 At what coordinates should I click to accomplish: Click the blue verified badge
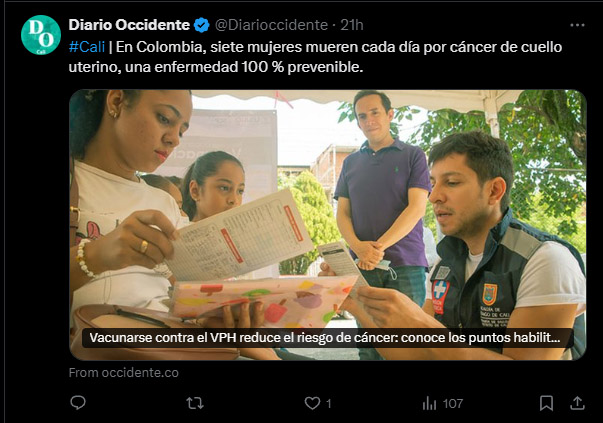(x=202, y=25)
